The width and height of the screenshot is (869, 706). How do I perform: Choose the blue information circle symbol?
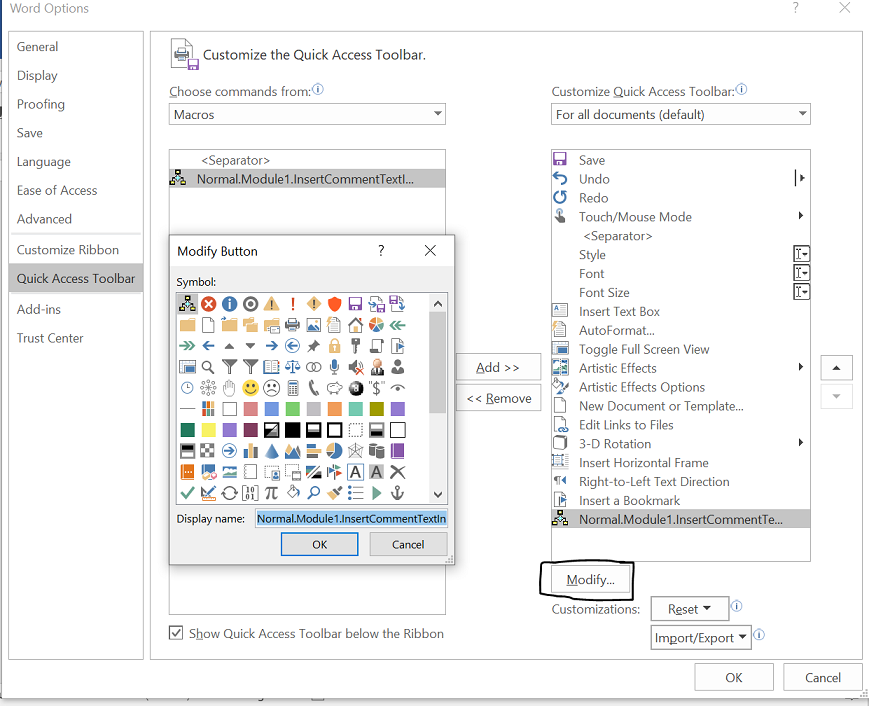coord(229,304)
